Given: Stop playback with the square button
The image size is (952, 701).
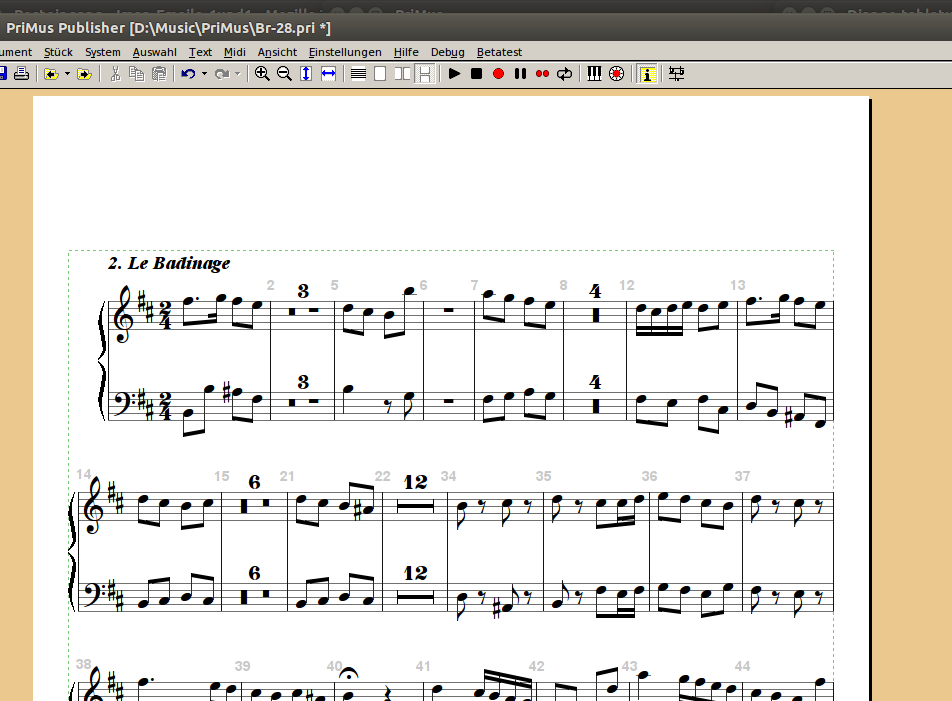Looking at the screenshot, I should [476, 74].
